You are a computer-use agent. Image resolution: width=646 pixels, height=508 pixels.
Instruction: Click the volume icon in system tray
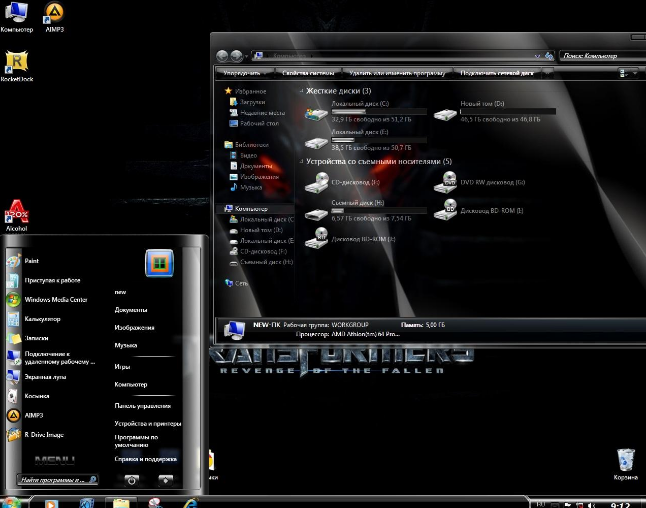591,505
